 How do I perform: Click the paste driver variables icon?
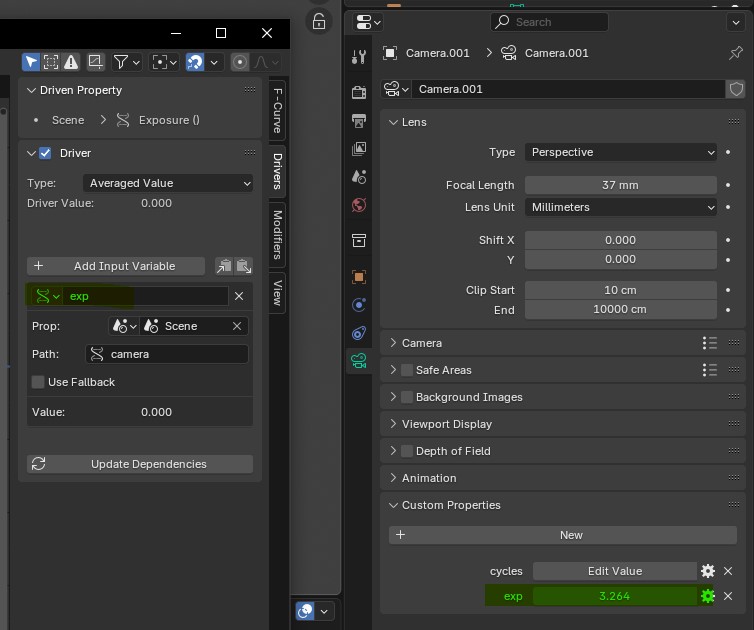(244, 266)
